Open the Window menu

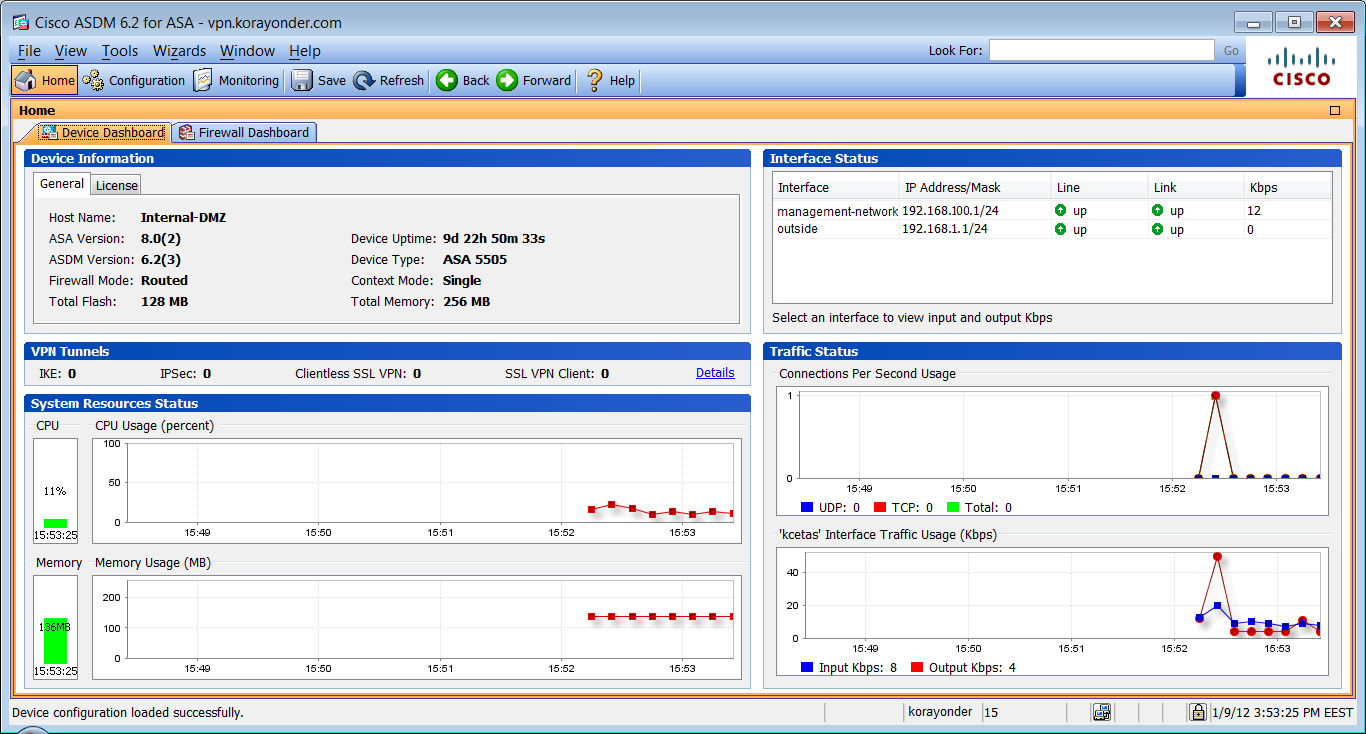coord(247,51)
